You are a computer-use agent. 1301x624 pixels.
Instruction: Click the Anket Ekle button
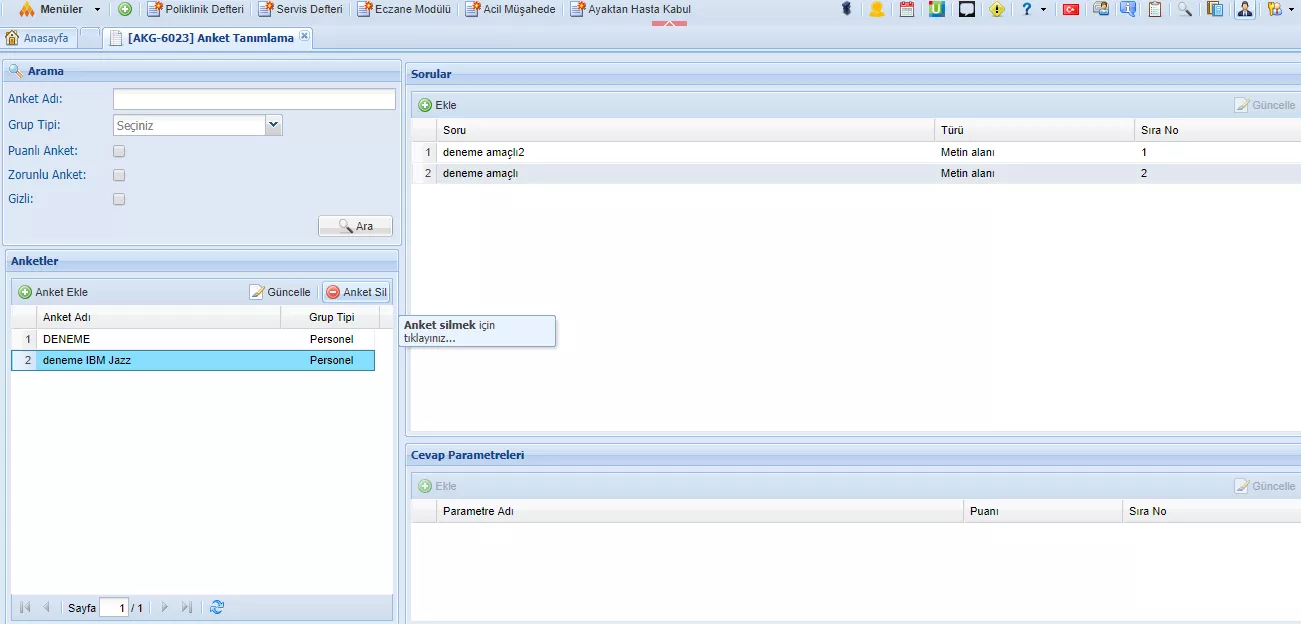pos(53,292)
